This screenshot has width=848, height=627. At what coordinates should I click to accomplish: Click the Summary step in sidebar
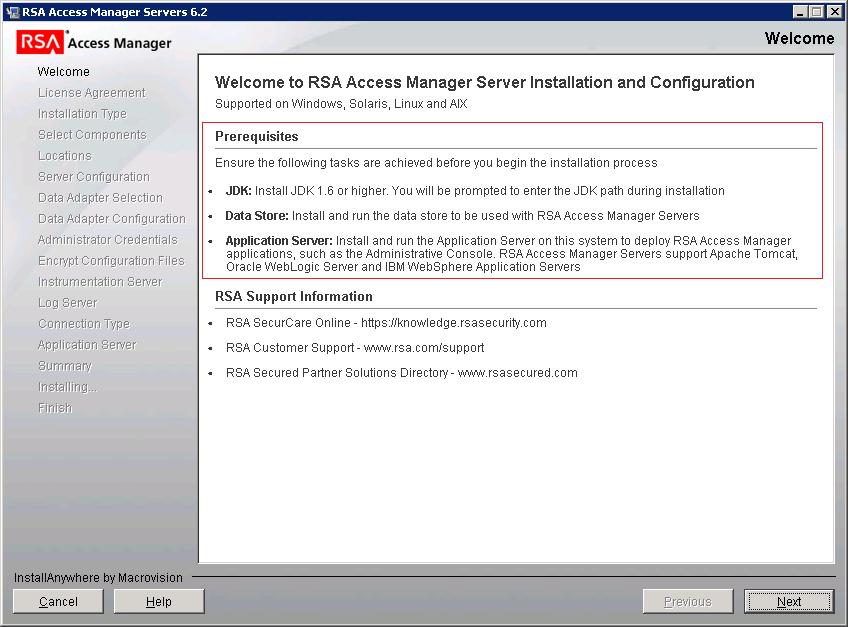point(64,365)
